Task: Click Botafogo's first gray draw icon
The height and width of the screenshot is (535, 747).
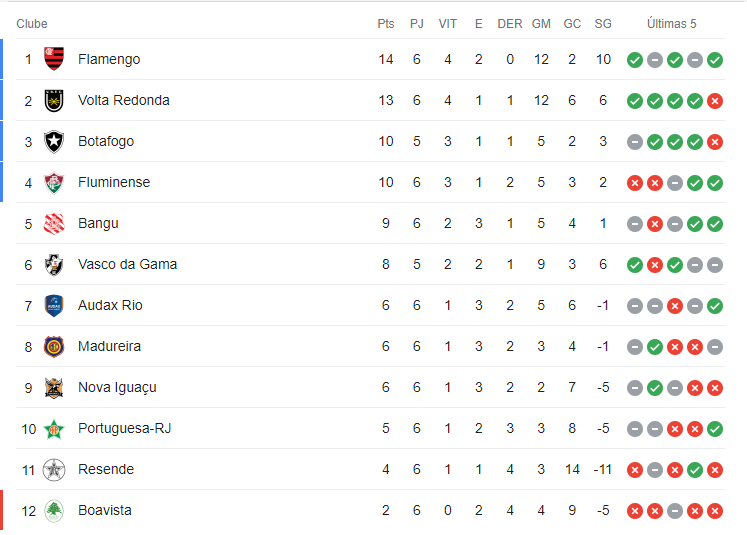Action: [635, 142]
